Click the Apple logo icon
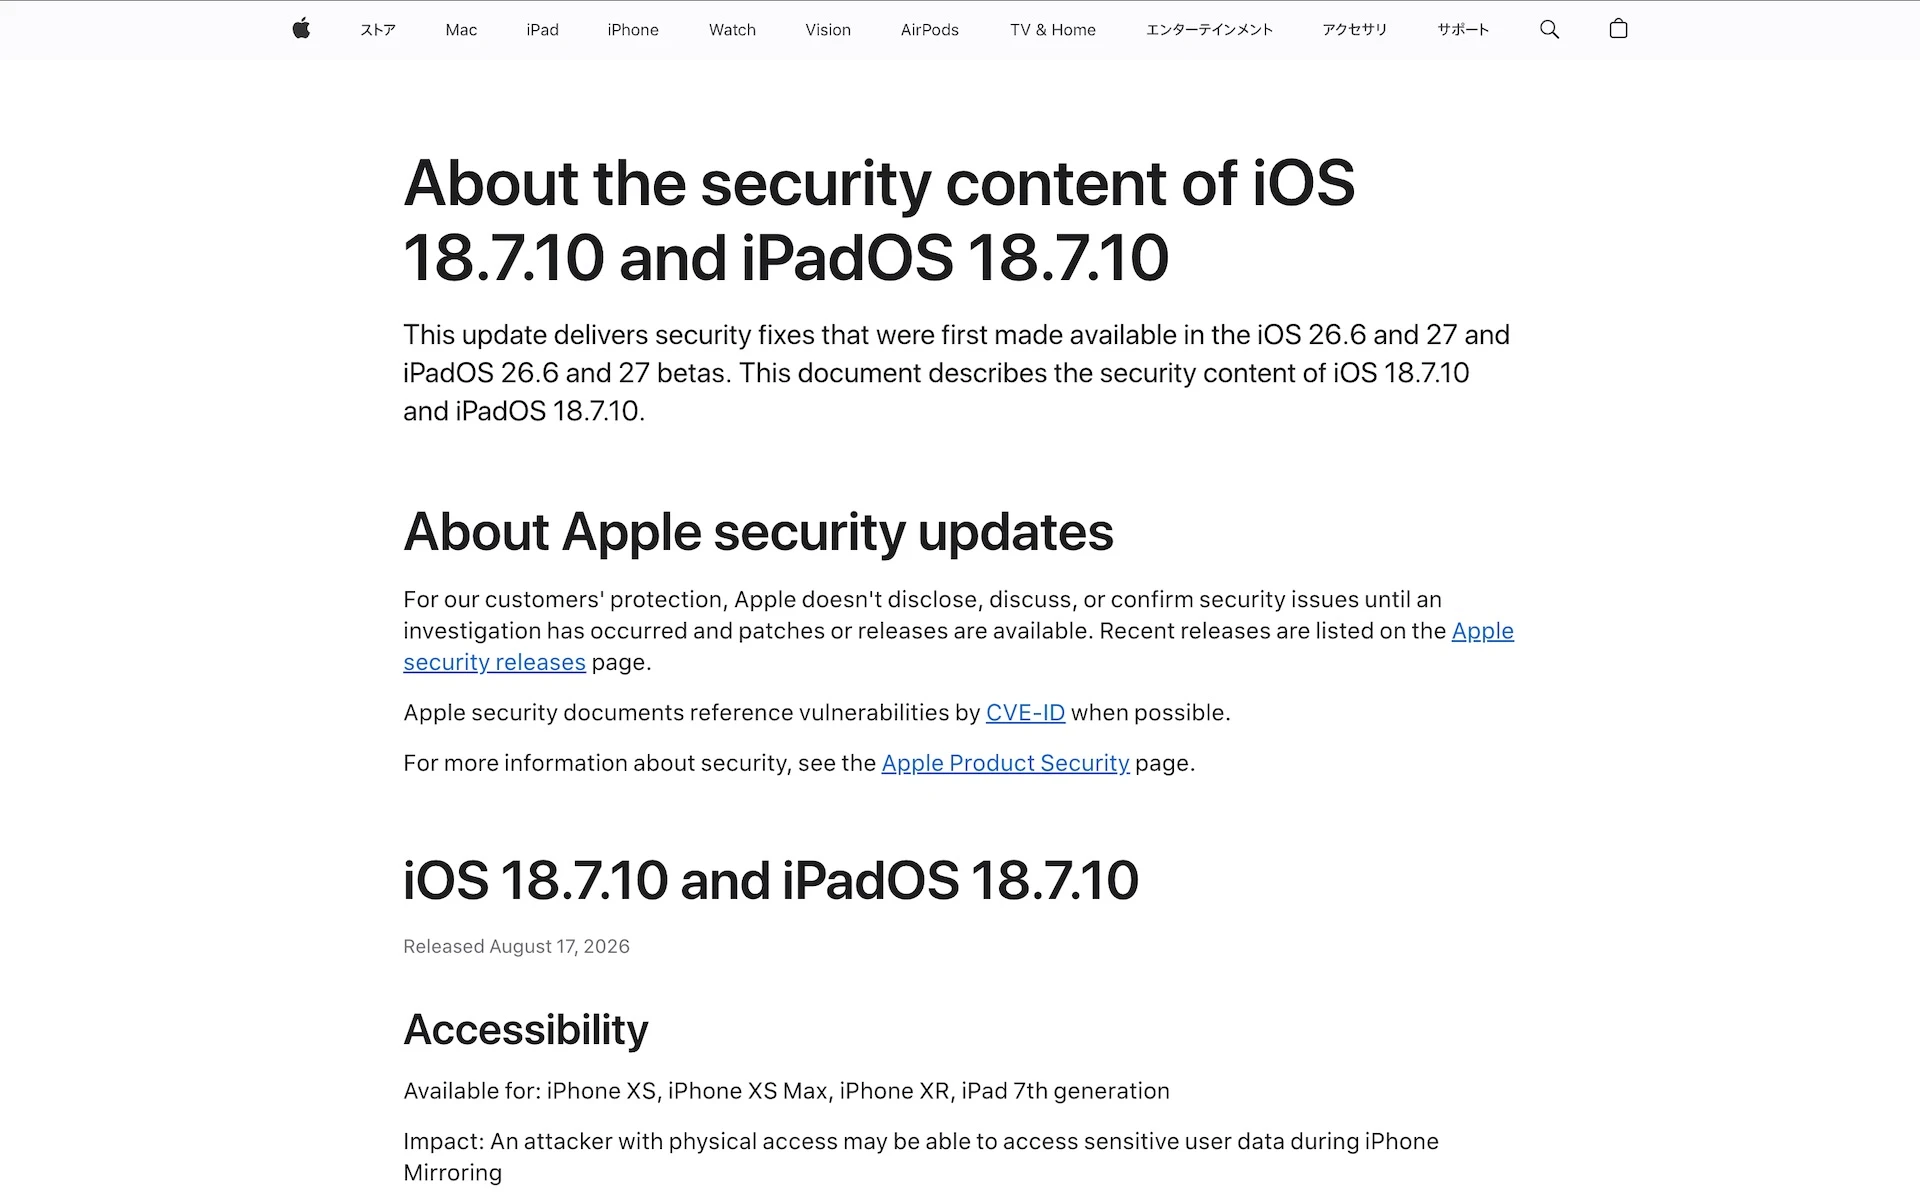This screenshot has height=1201, width=1920. pyautogui.click(x=301, y=29)
